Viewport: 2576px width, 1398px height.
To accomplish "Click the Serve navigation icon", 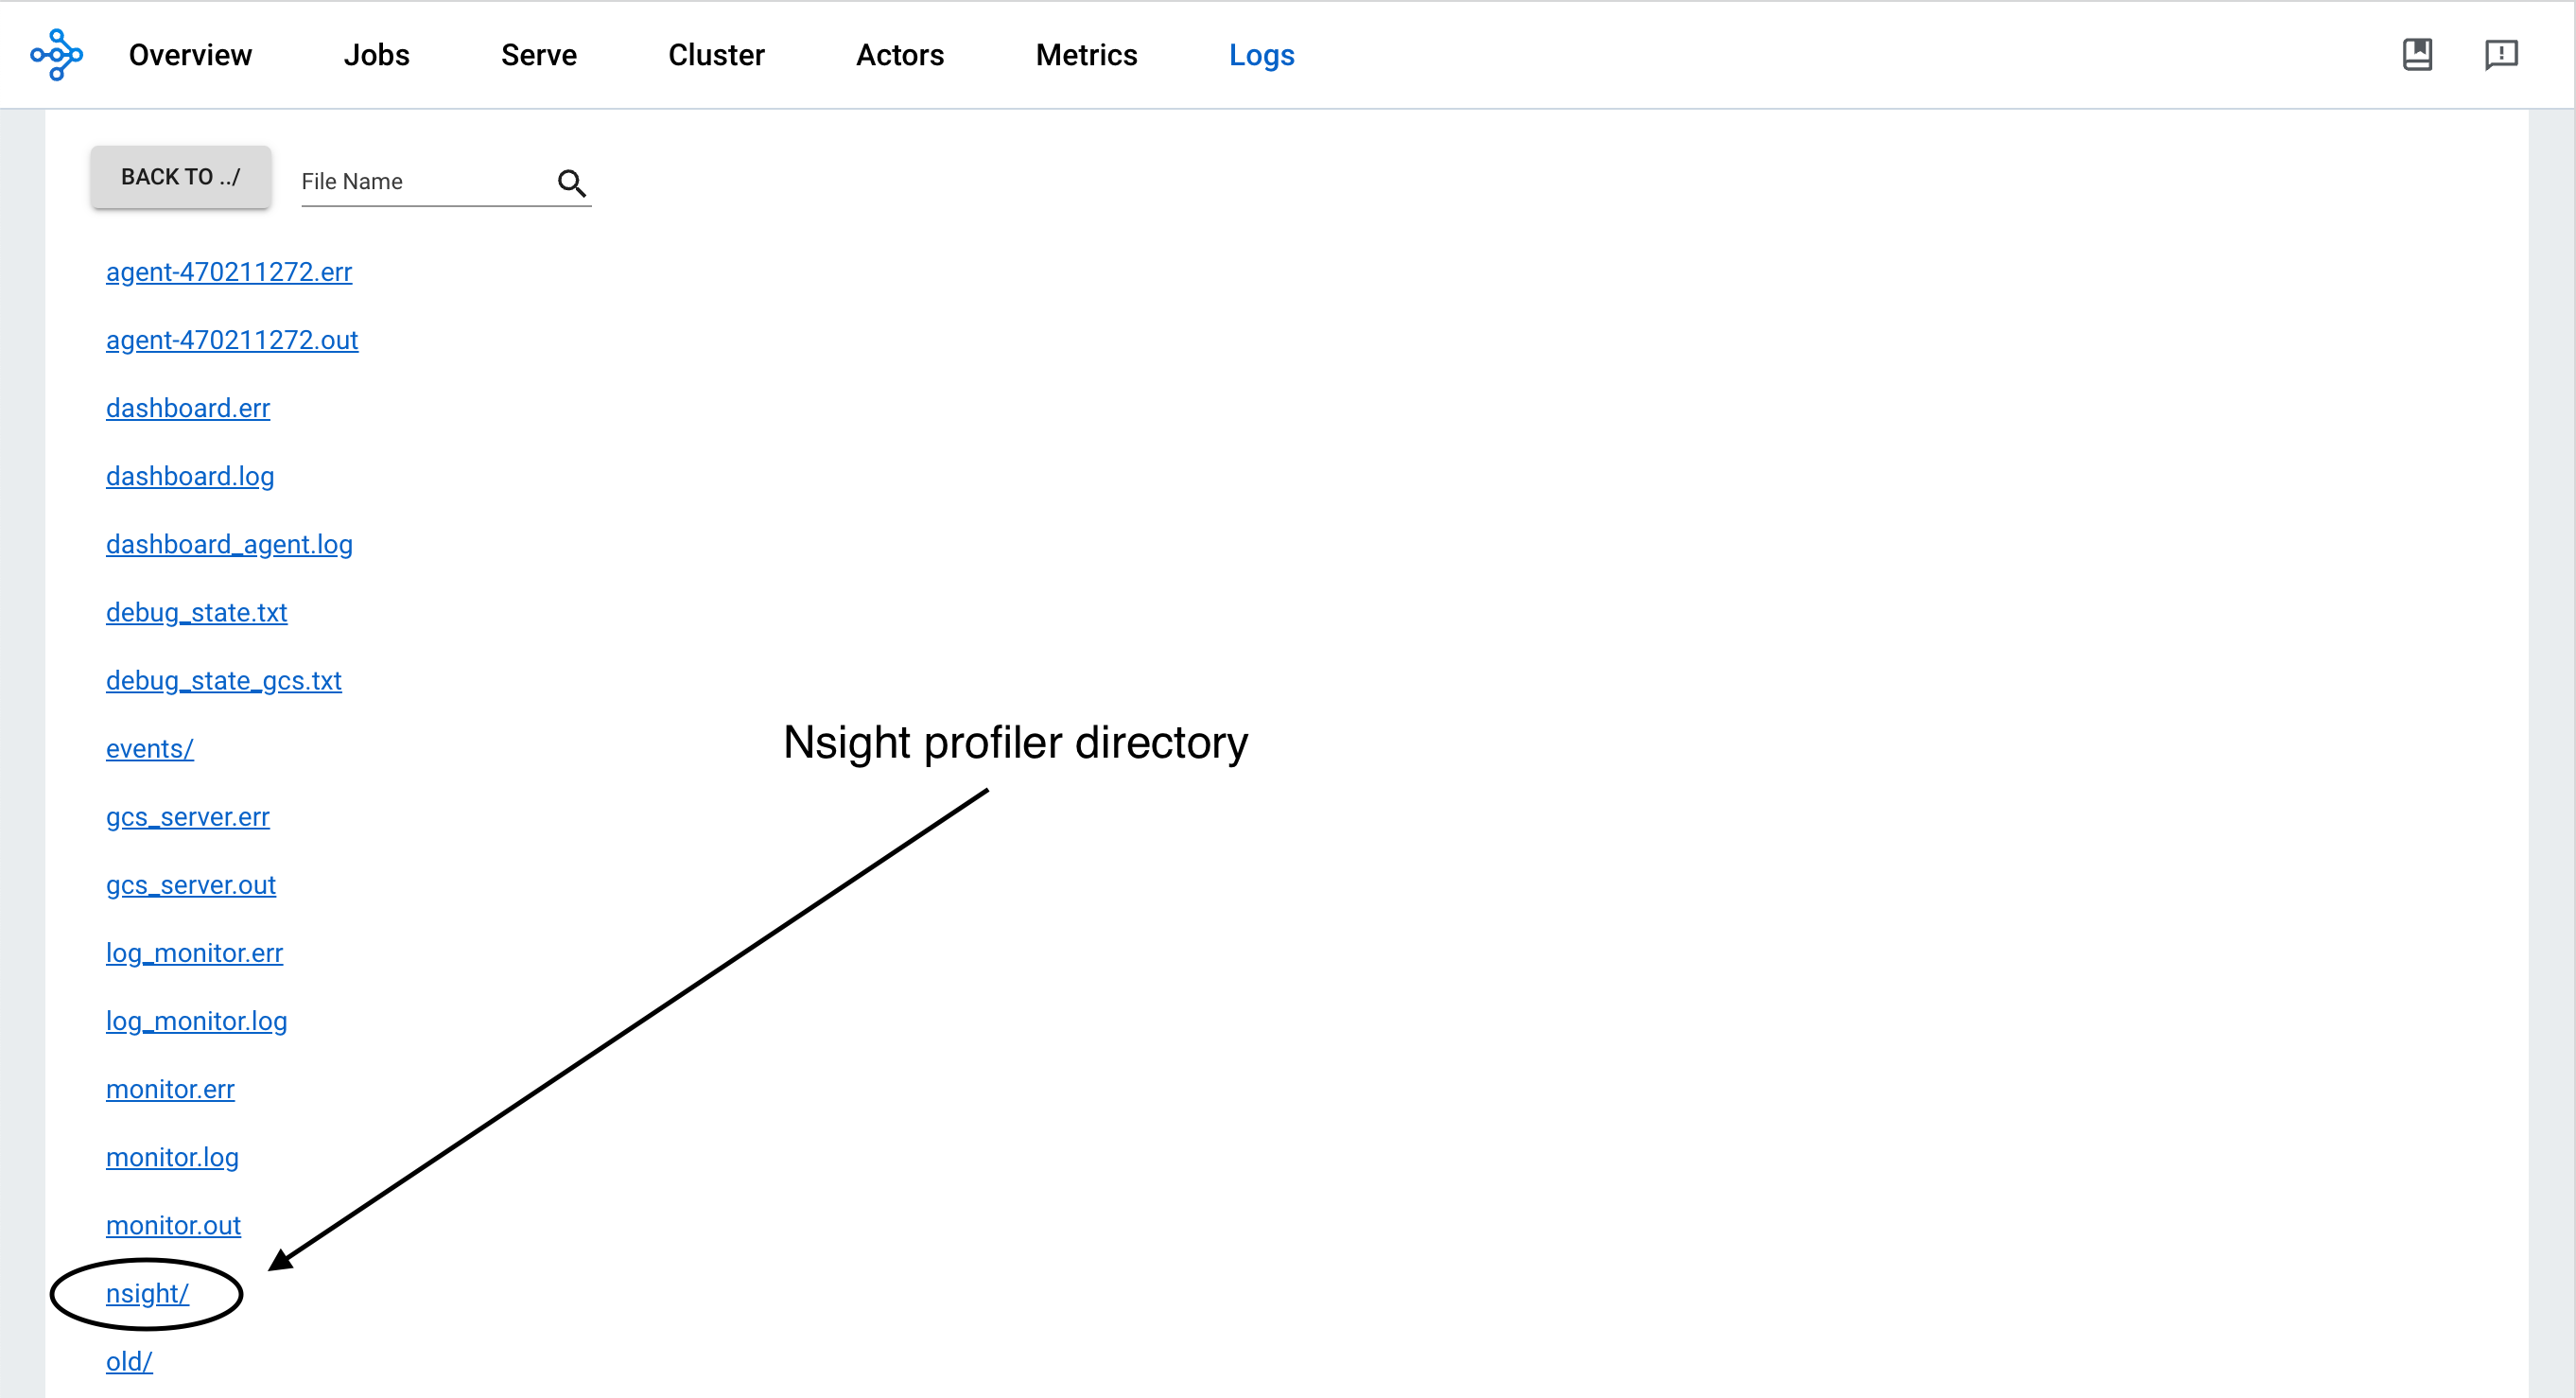I will pyautogui.click(x=539, y=55).
